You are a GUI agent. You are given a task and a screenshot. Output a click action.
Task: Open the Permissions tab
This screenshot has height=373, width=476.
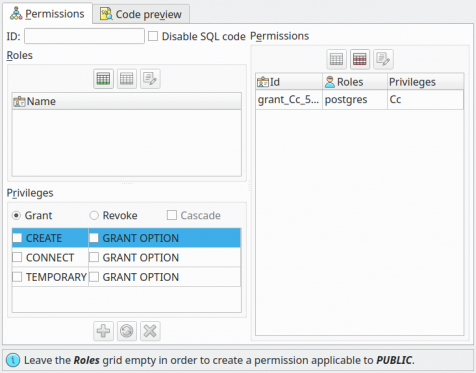pos(47,13)
